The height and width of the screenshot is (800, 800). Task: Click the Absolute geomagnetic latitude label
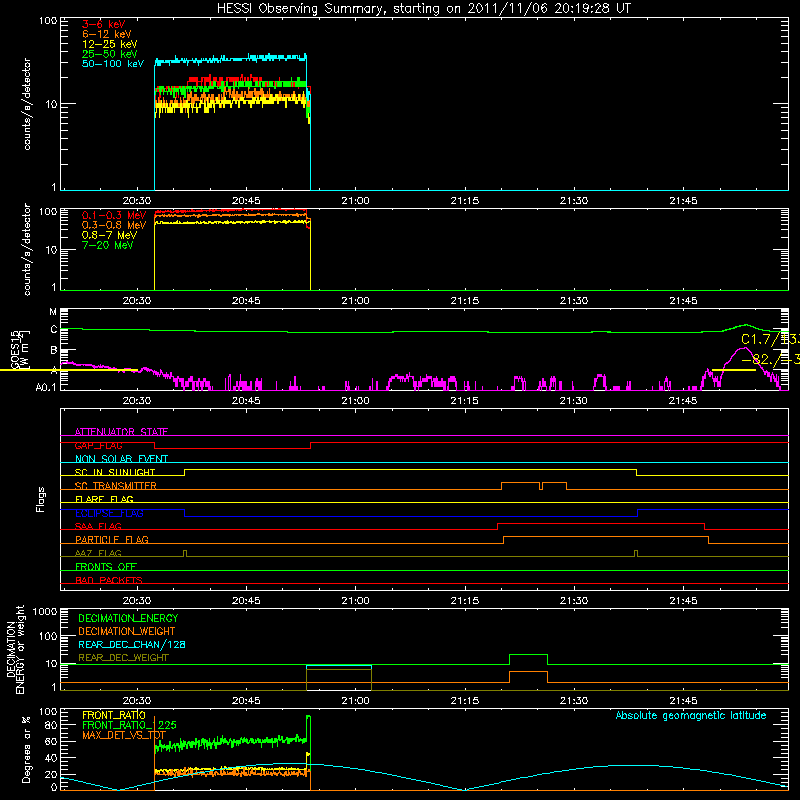[691, 715]
